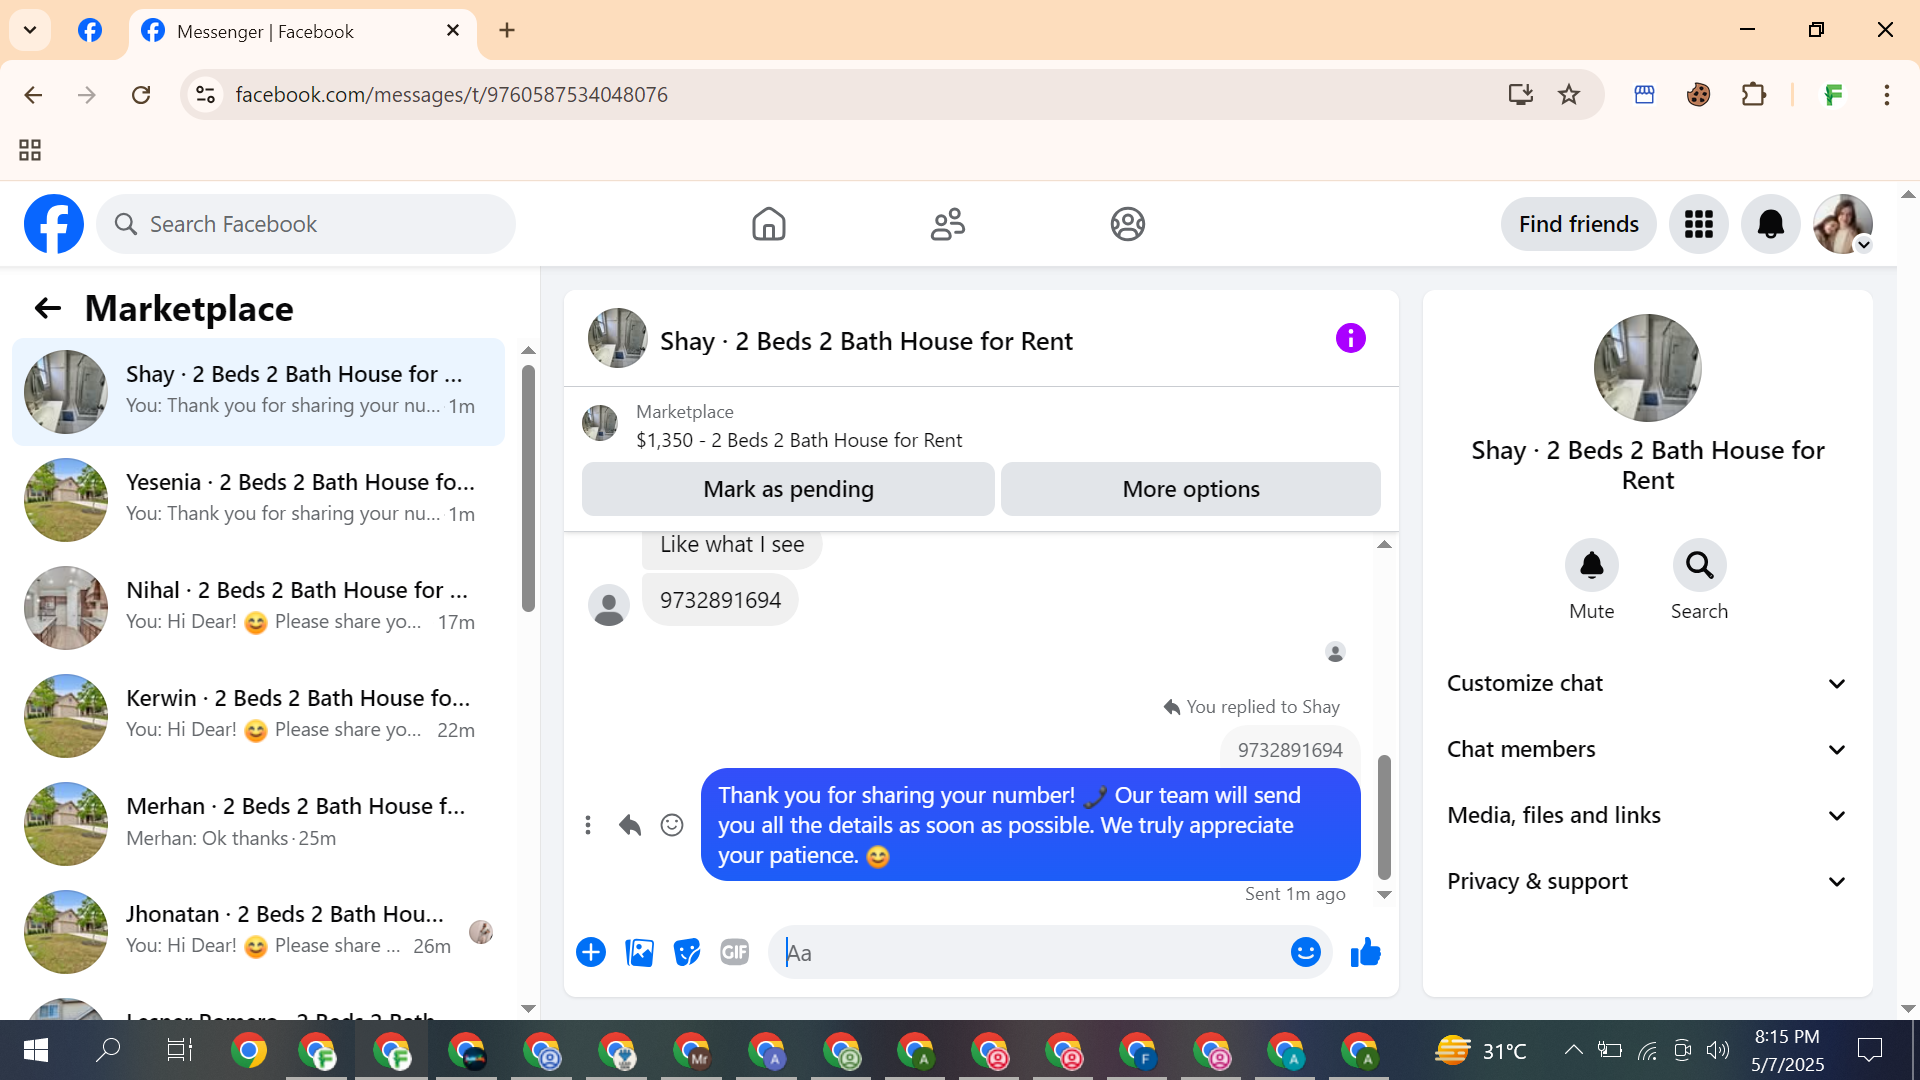React to the message with the smiley icon
The image size is (1920, 1080).
pos(672,825)
